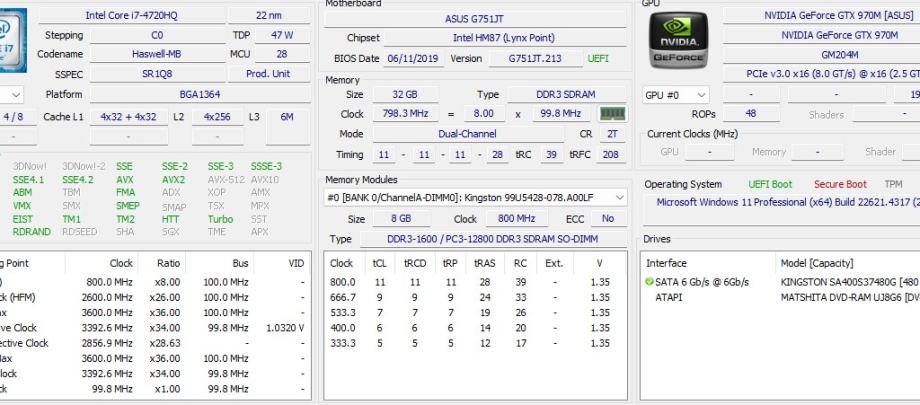The height and width of the screenshot is (405, 920).
Task: Select the 400.0 clock timing row
Action: 475,328
